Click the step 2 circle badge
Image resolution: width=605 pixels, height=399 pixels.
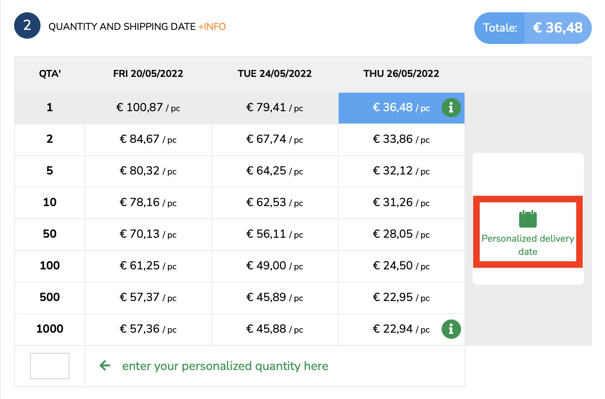[27, 26]
